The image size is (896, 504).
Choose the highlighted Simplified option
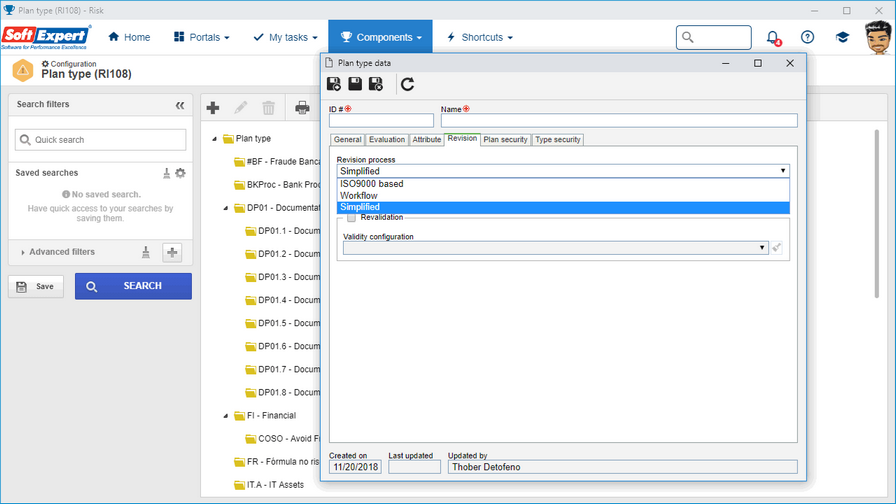point(563,207)
